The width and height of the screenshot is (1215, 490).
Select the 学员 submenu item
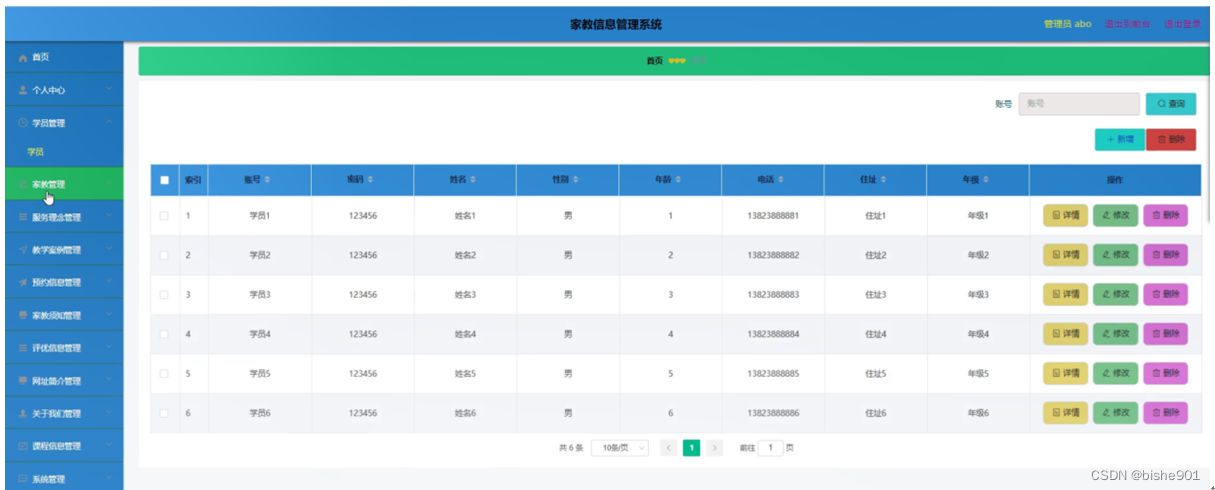36,152
